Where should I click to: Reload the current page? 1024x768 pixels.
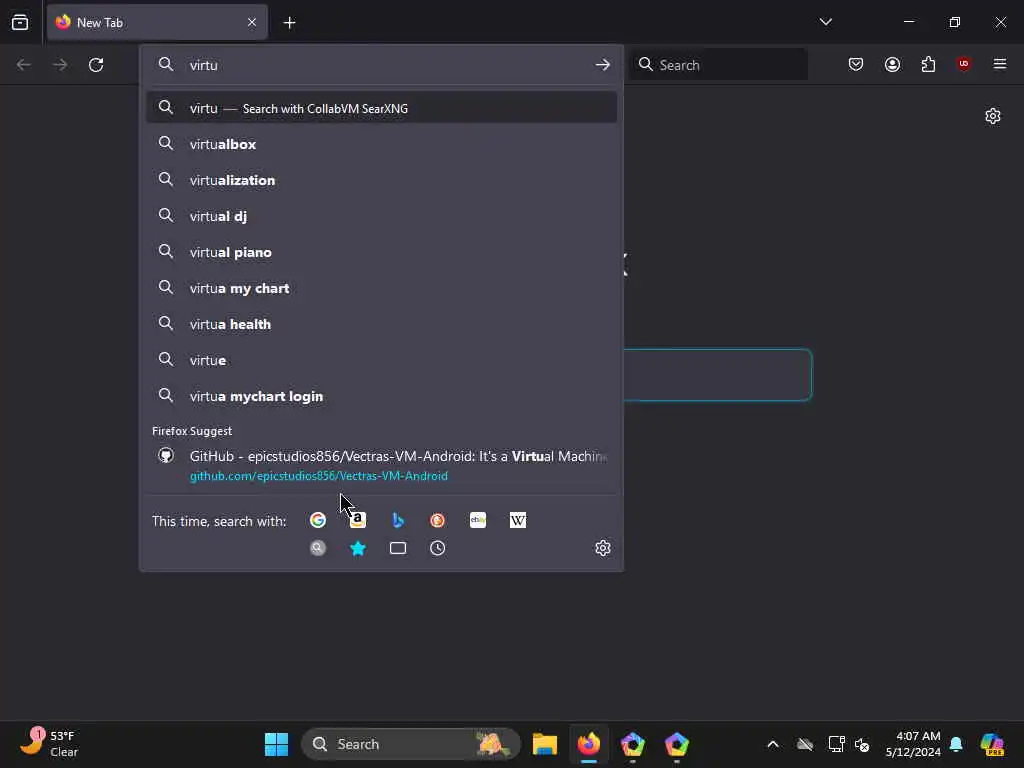point(96,65)
